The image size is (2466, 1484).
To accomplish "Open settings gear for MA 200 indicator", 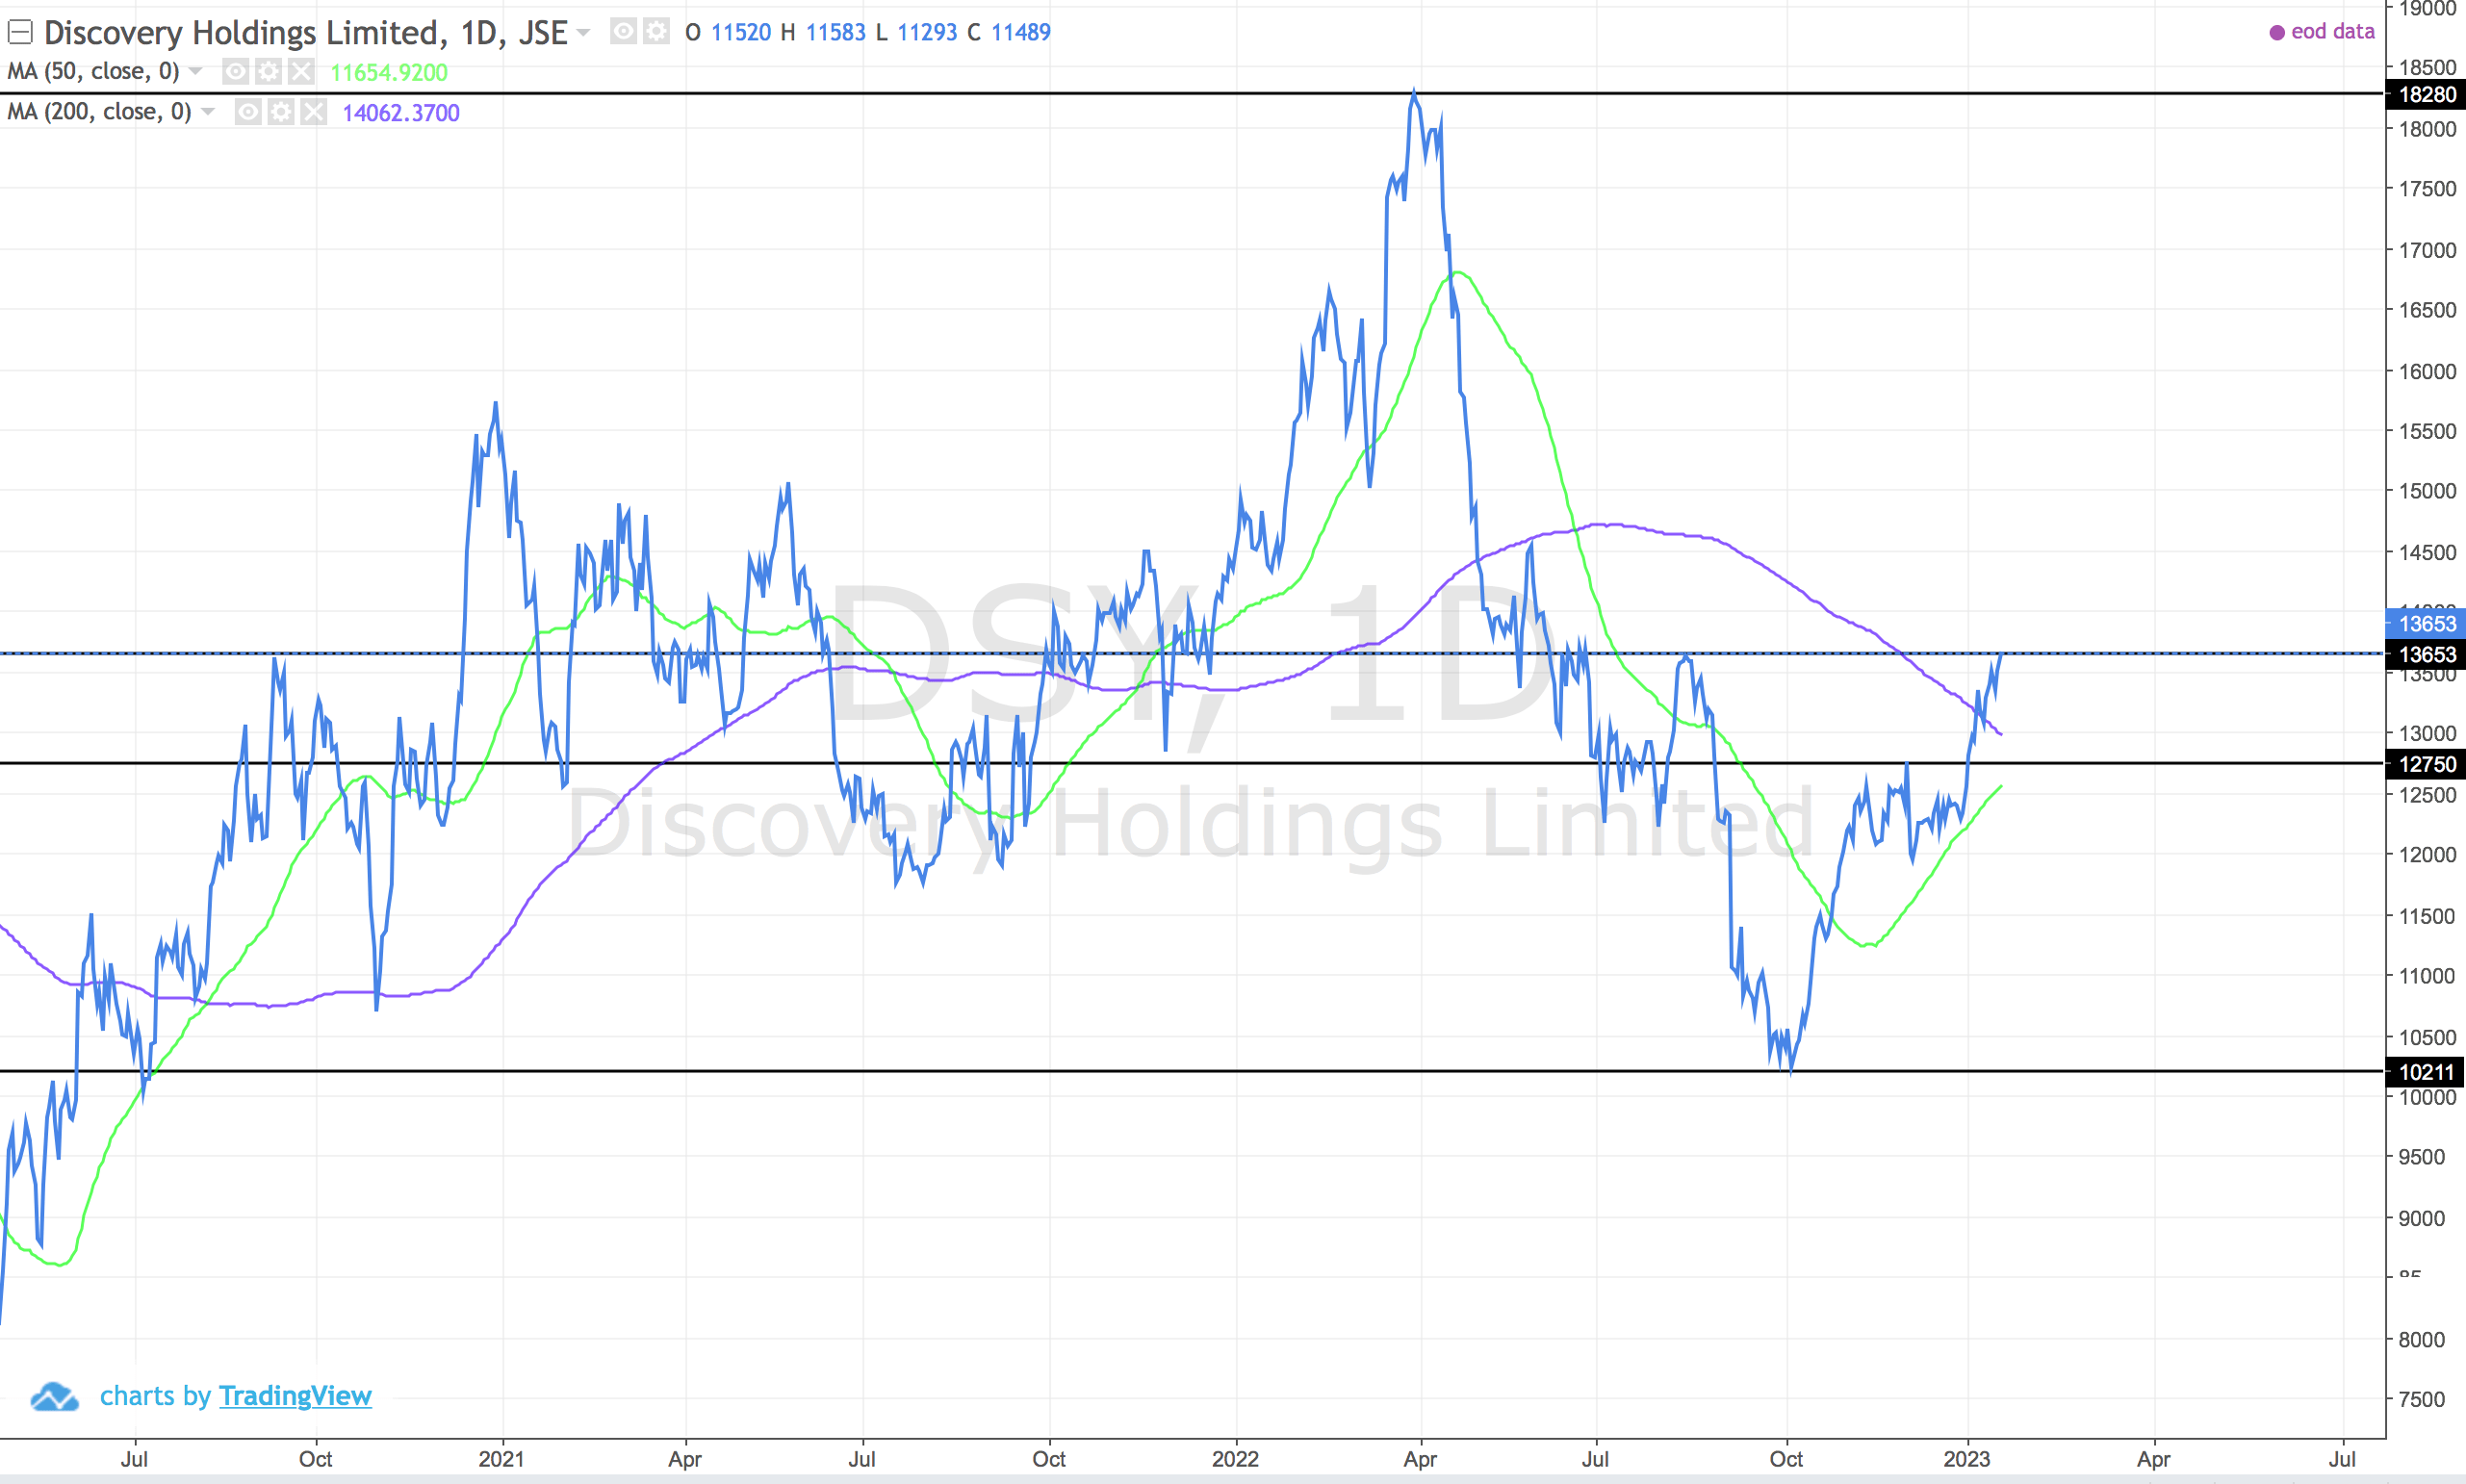I will pyautogui.click(x=281, y=111).
